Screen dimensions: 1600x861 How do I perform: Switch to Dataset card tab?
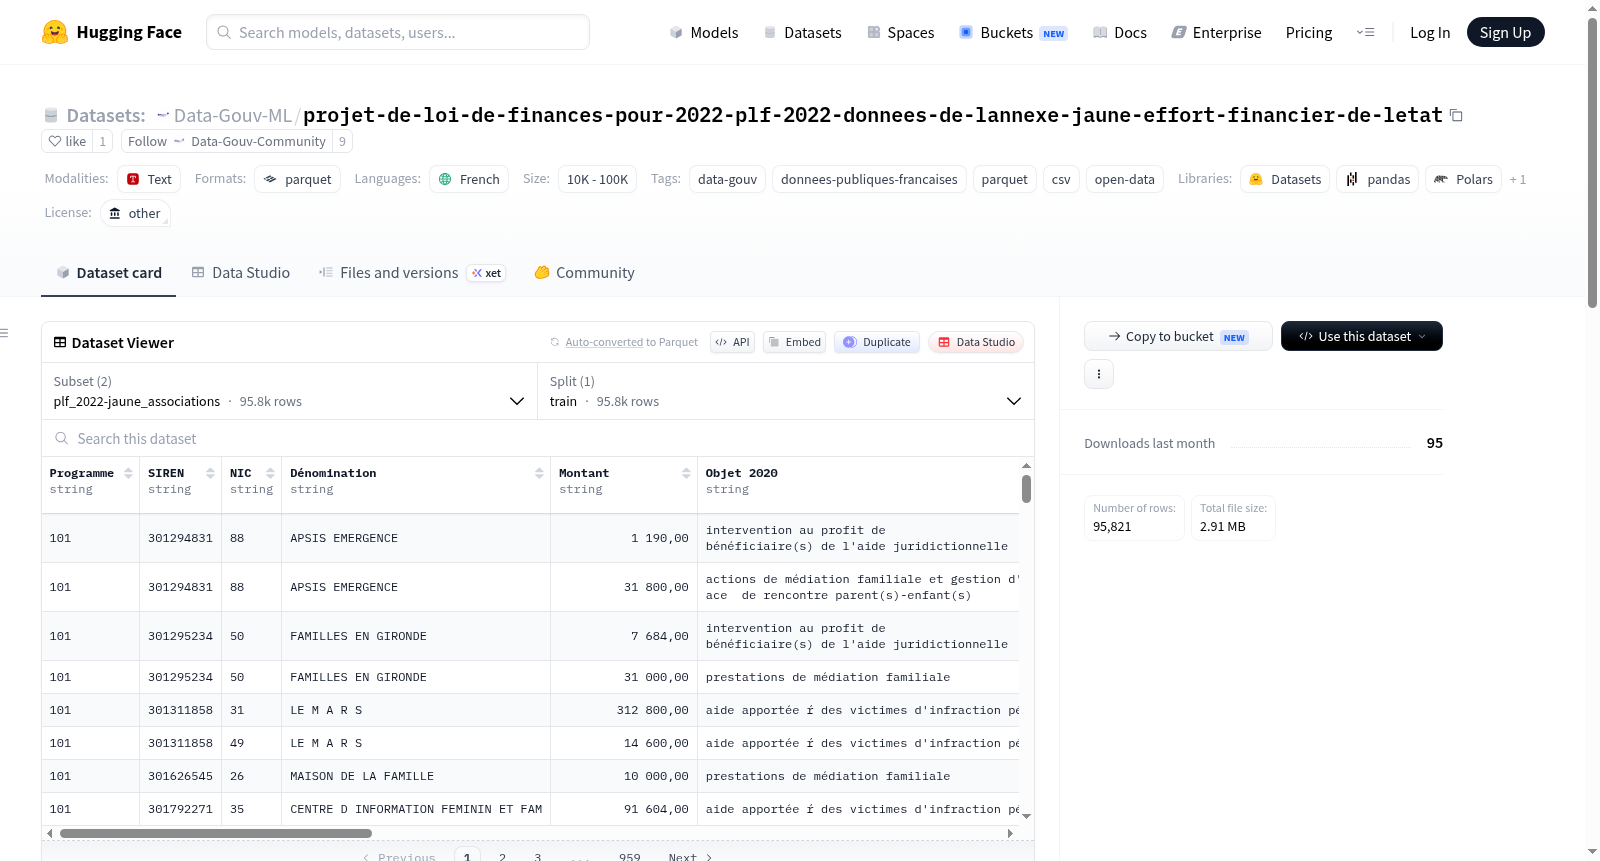[x=108, y=273]
